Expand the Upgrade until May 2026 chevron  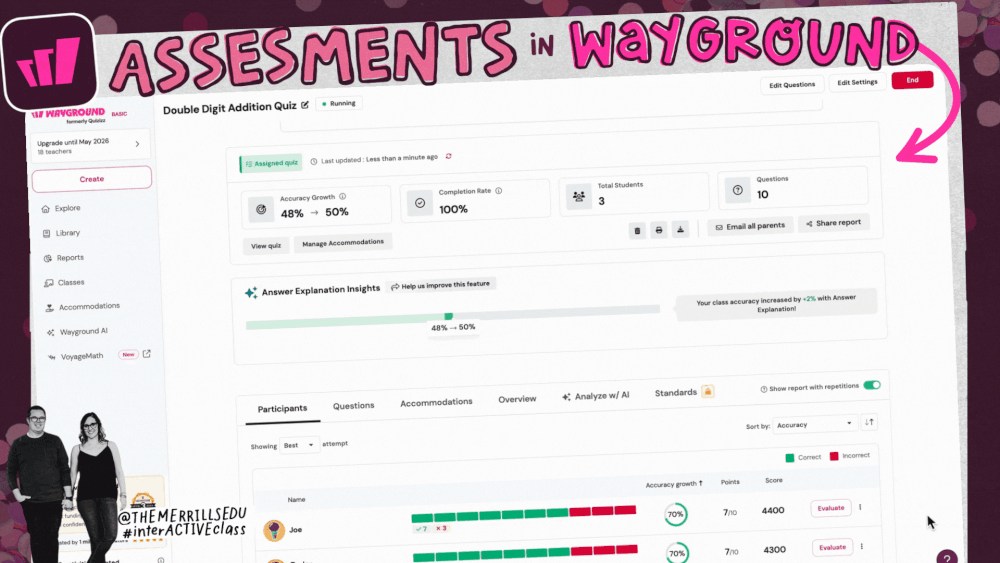(x=137, y=144)
